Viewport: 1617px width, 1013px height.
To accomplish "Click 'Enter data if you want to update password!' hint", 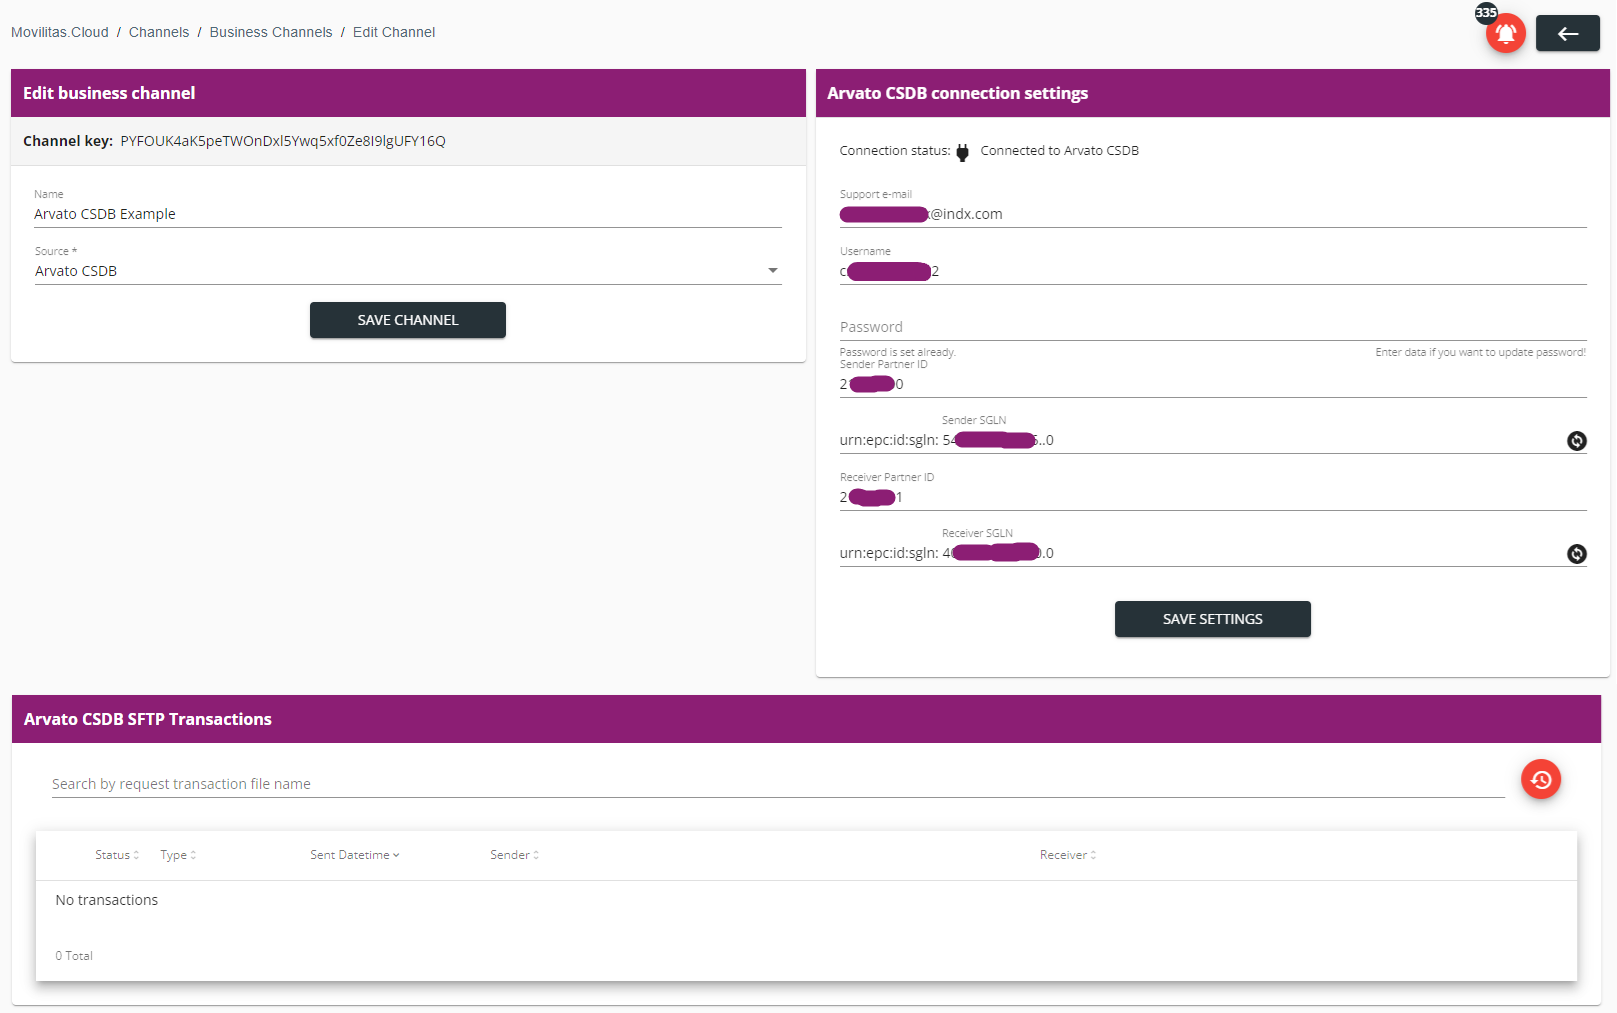I will click(x=1480, y=352).
